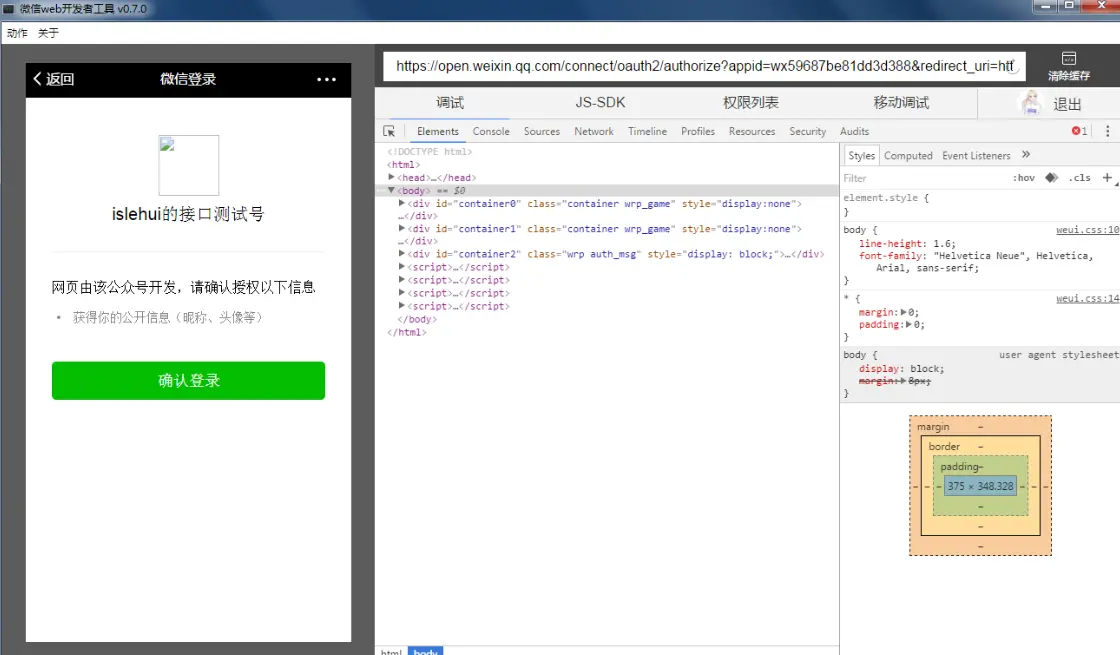Add new style rule with plus icon

[x=1107, y=178]
